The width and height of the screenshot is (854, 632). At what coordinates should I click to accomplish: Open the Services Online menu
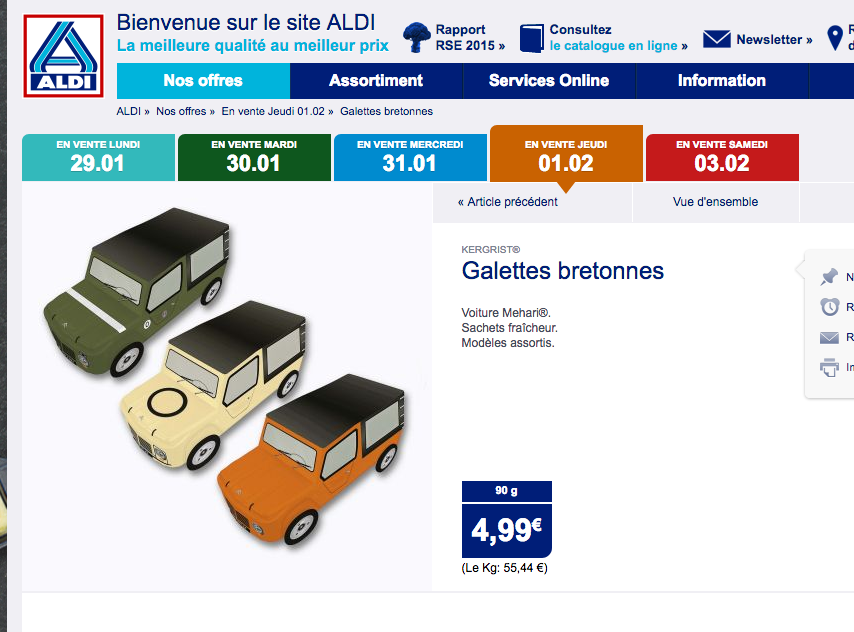[549, 81]
